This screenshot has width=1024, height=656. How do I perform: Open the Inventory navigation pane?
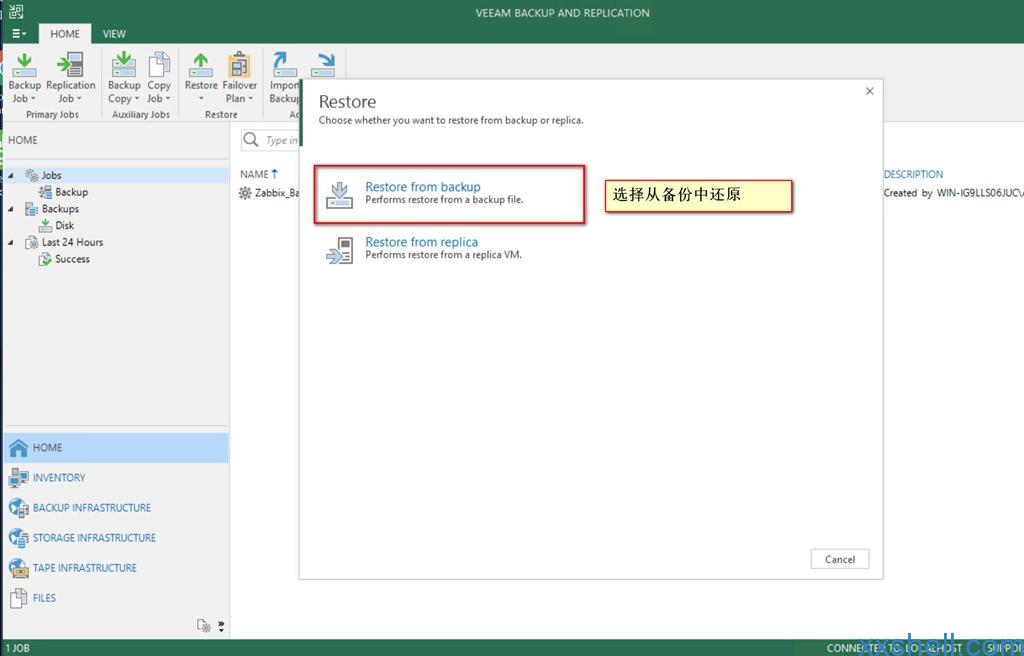(x=59, y=478)
